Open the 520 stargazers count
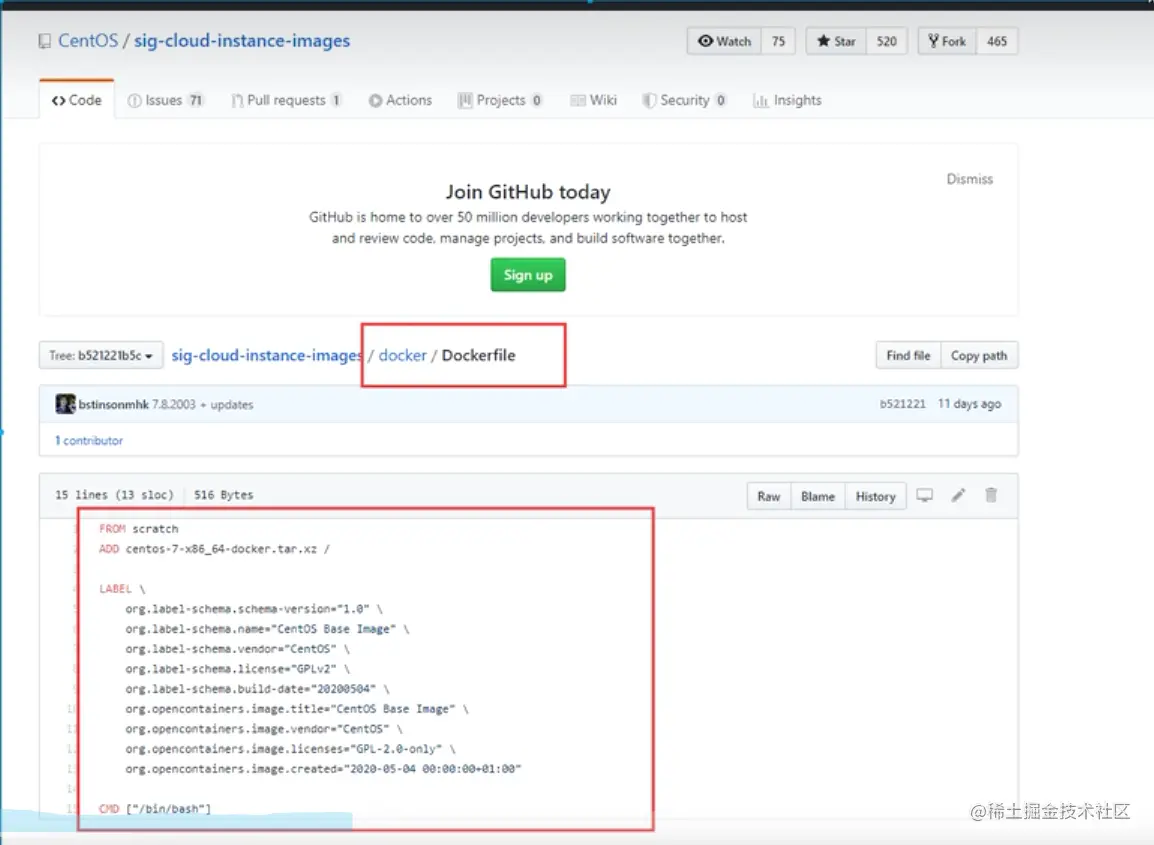Viewport: 1154px width, 845px height. click(886, 41)
